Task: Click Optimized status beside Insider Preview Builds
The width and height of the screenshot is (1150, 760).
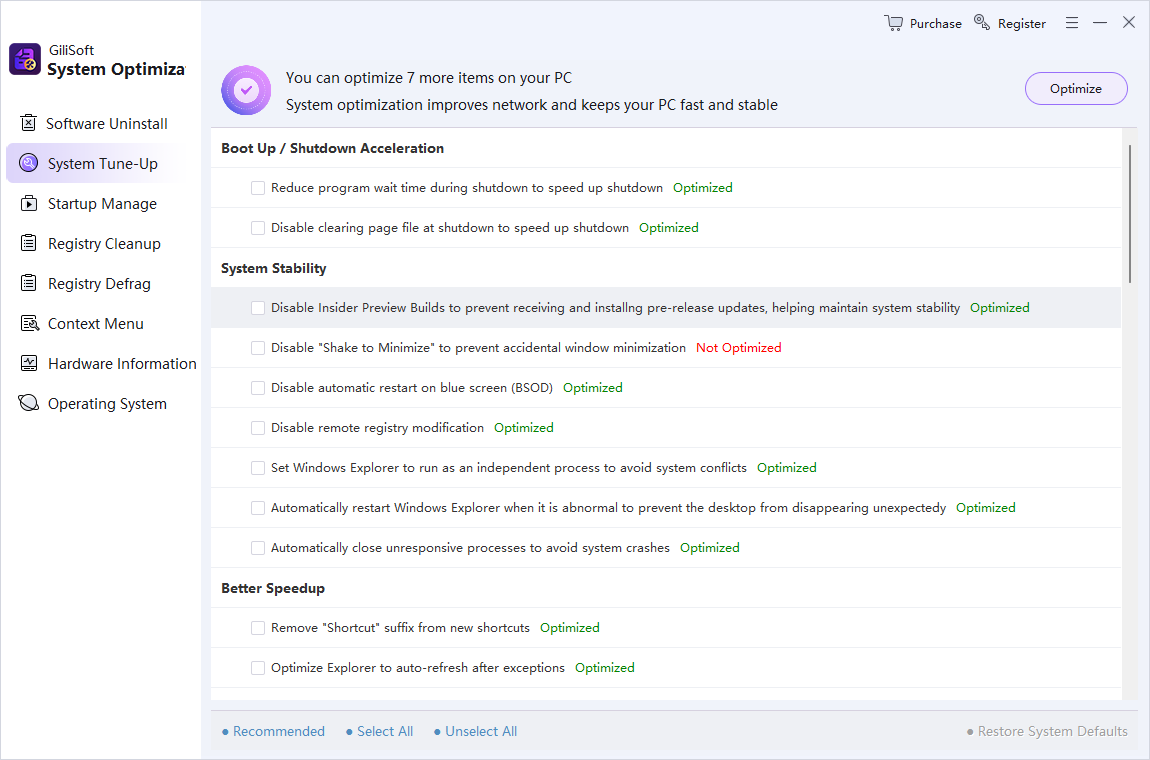Action: (x=1000, y=308)
